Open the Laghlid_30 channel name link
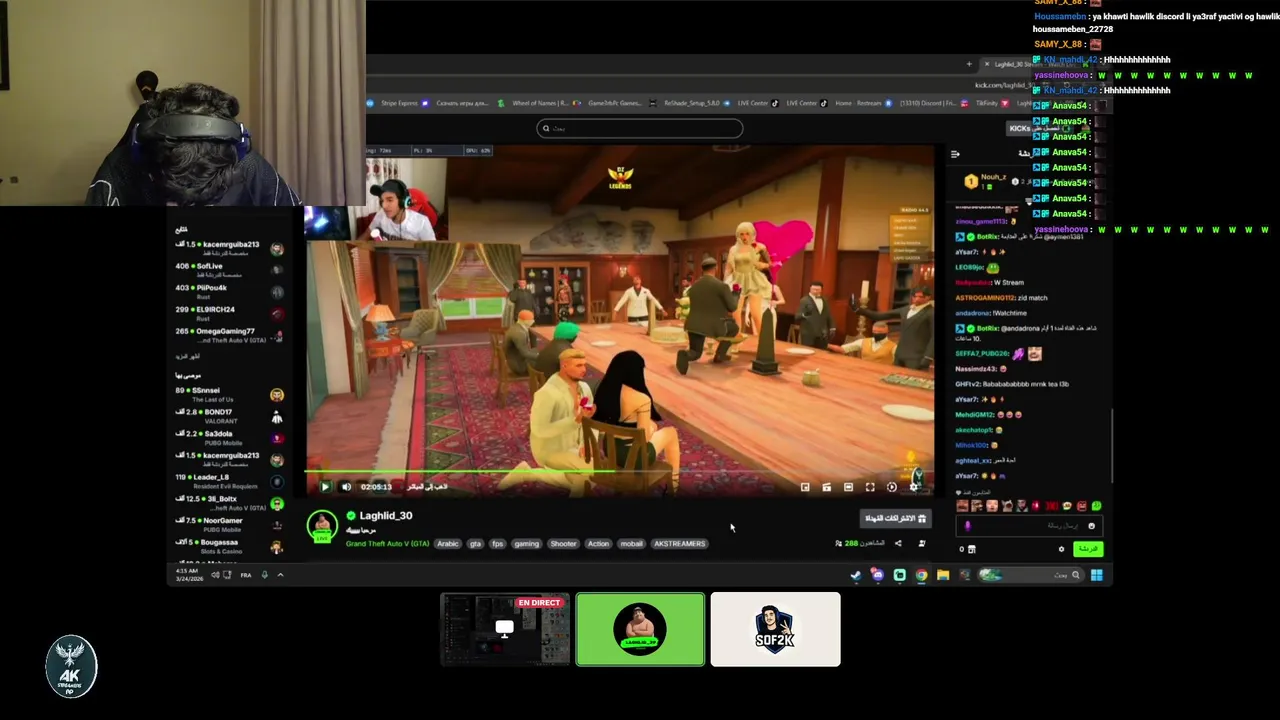 point(386,516)
